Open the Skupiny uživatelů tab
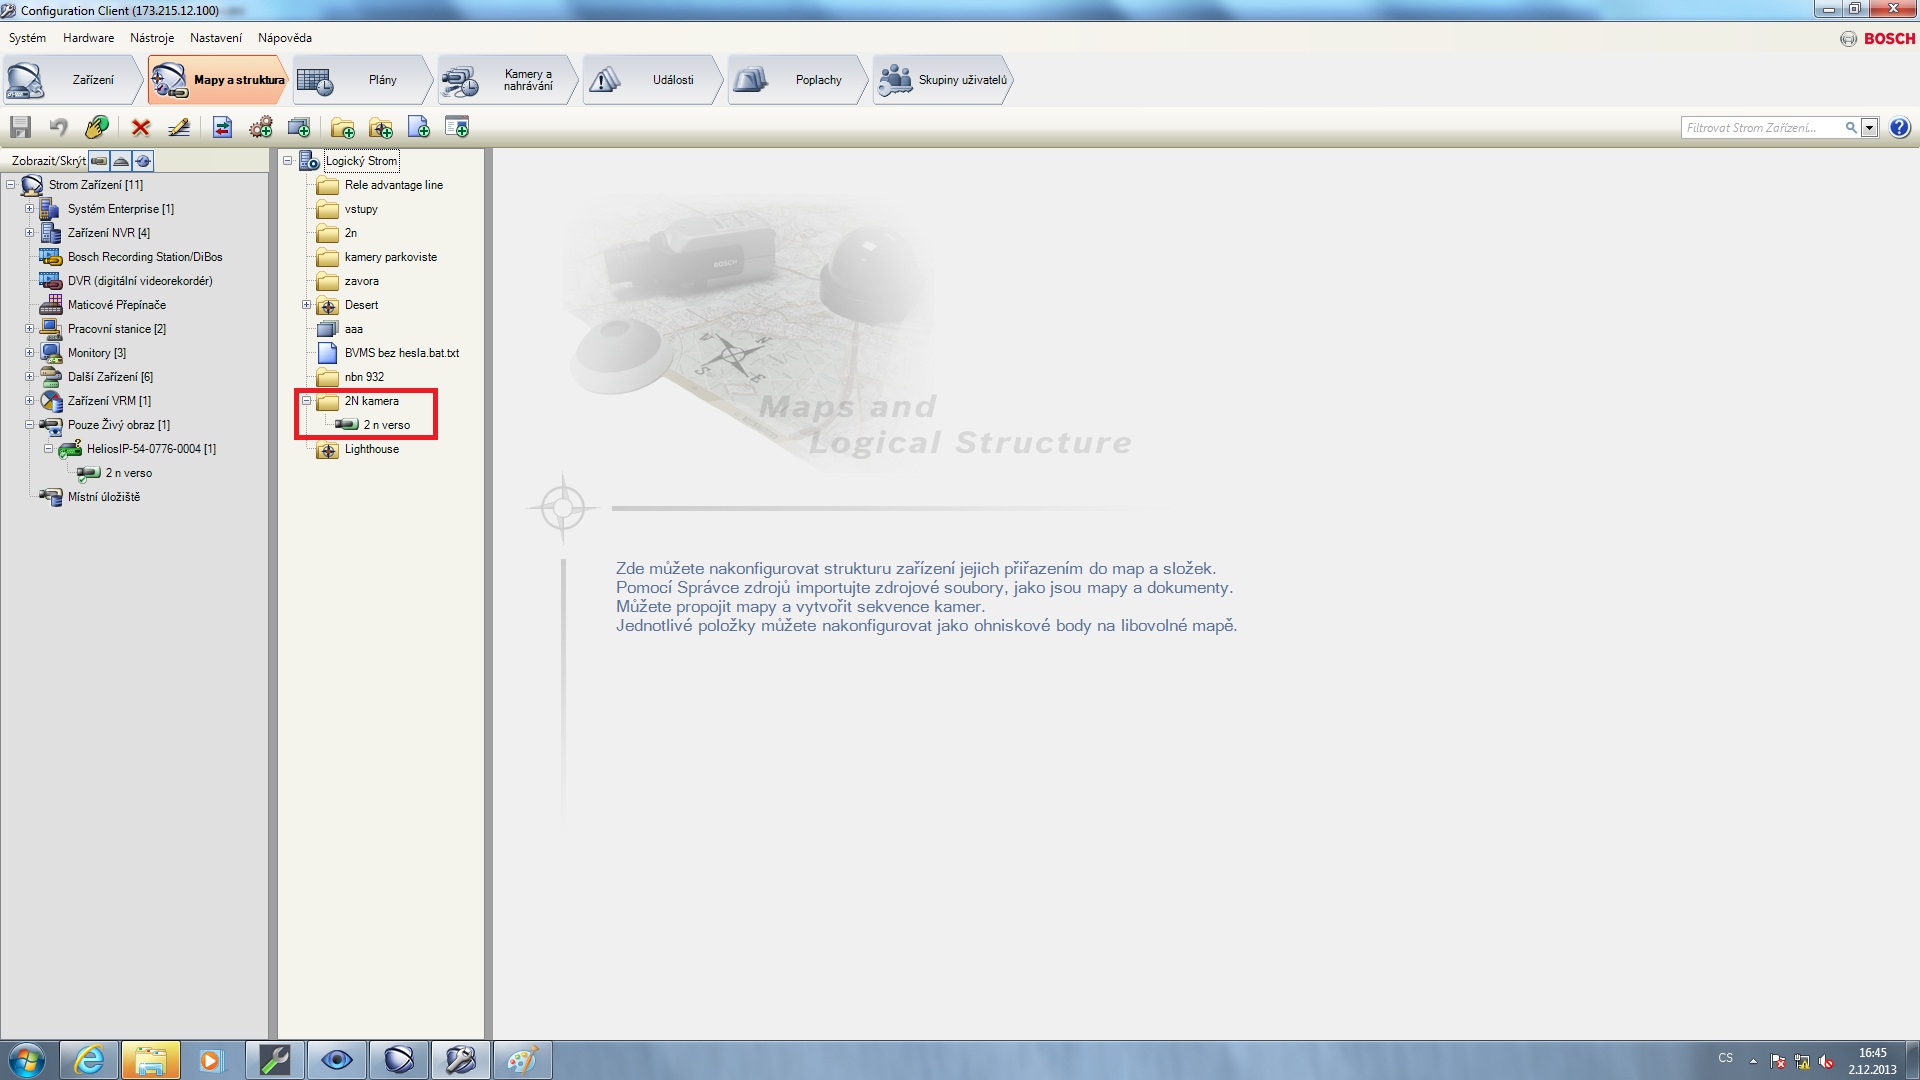The image size is (1920, 1080). coord(942,80)
